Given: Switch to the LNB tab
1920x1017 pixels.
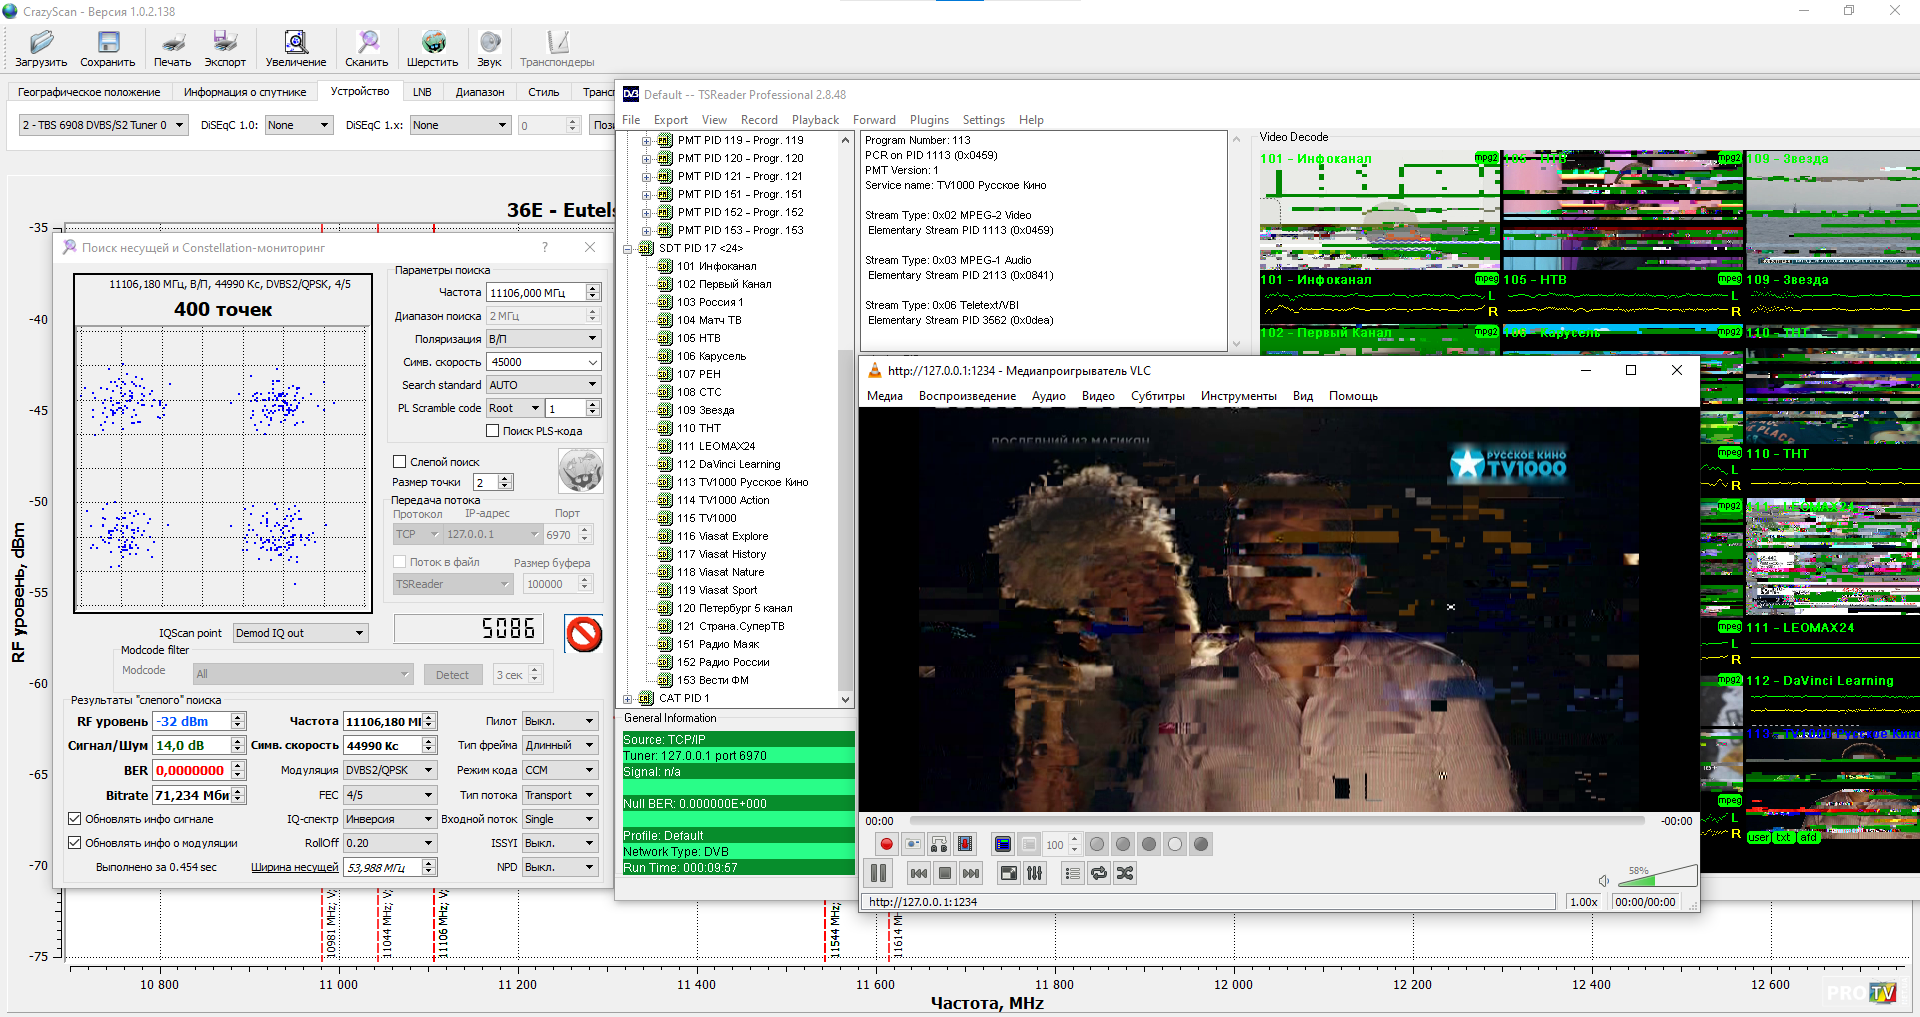Looking at the screenshot, I should 422,92.
